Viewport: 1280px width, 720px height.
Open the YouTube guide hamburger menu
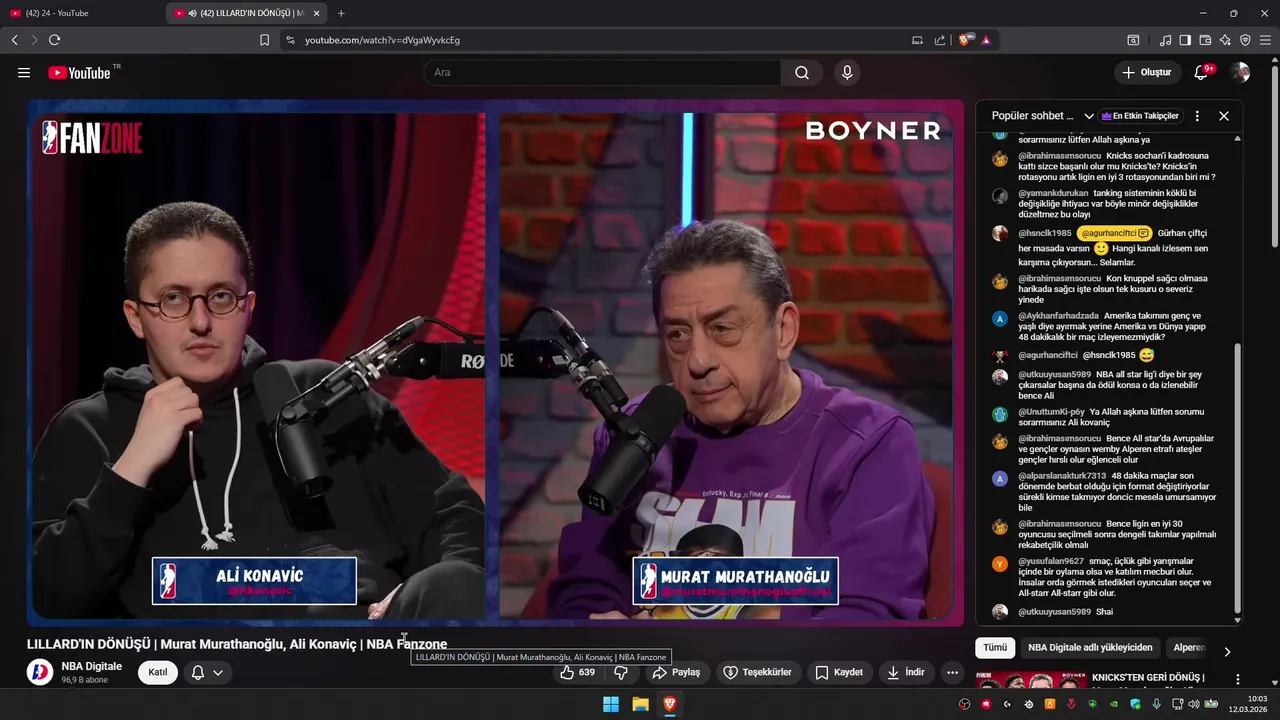click(x=24, y=73)
